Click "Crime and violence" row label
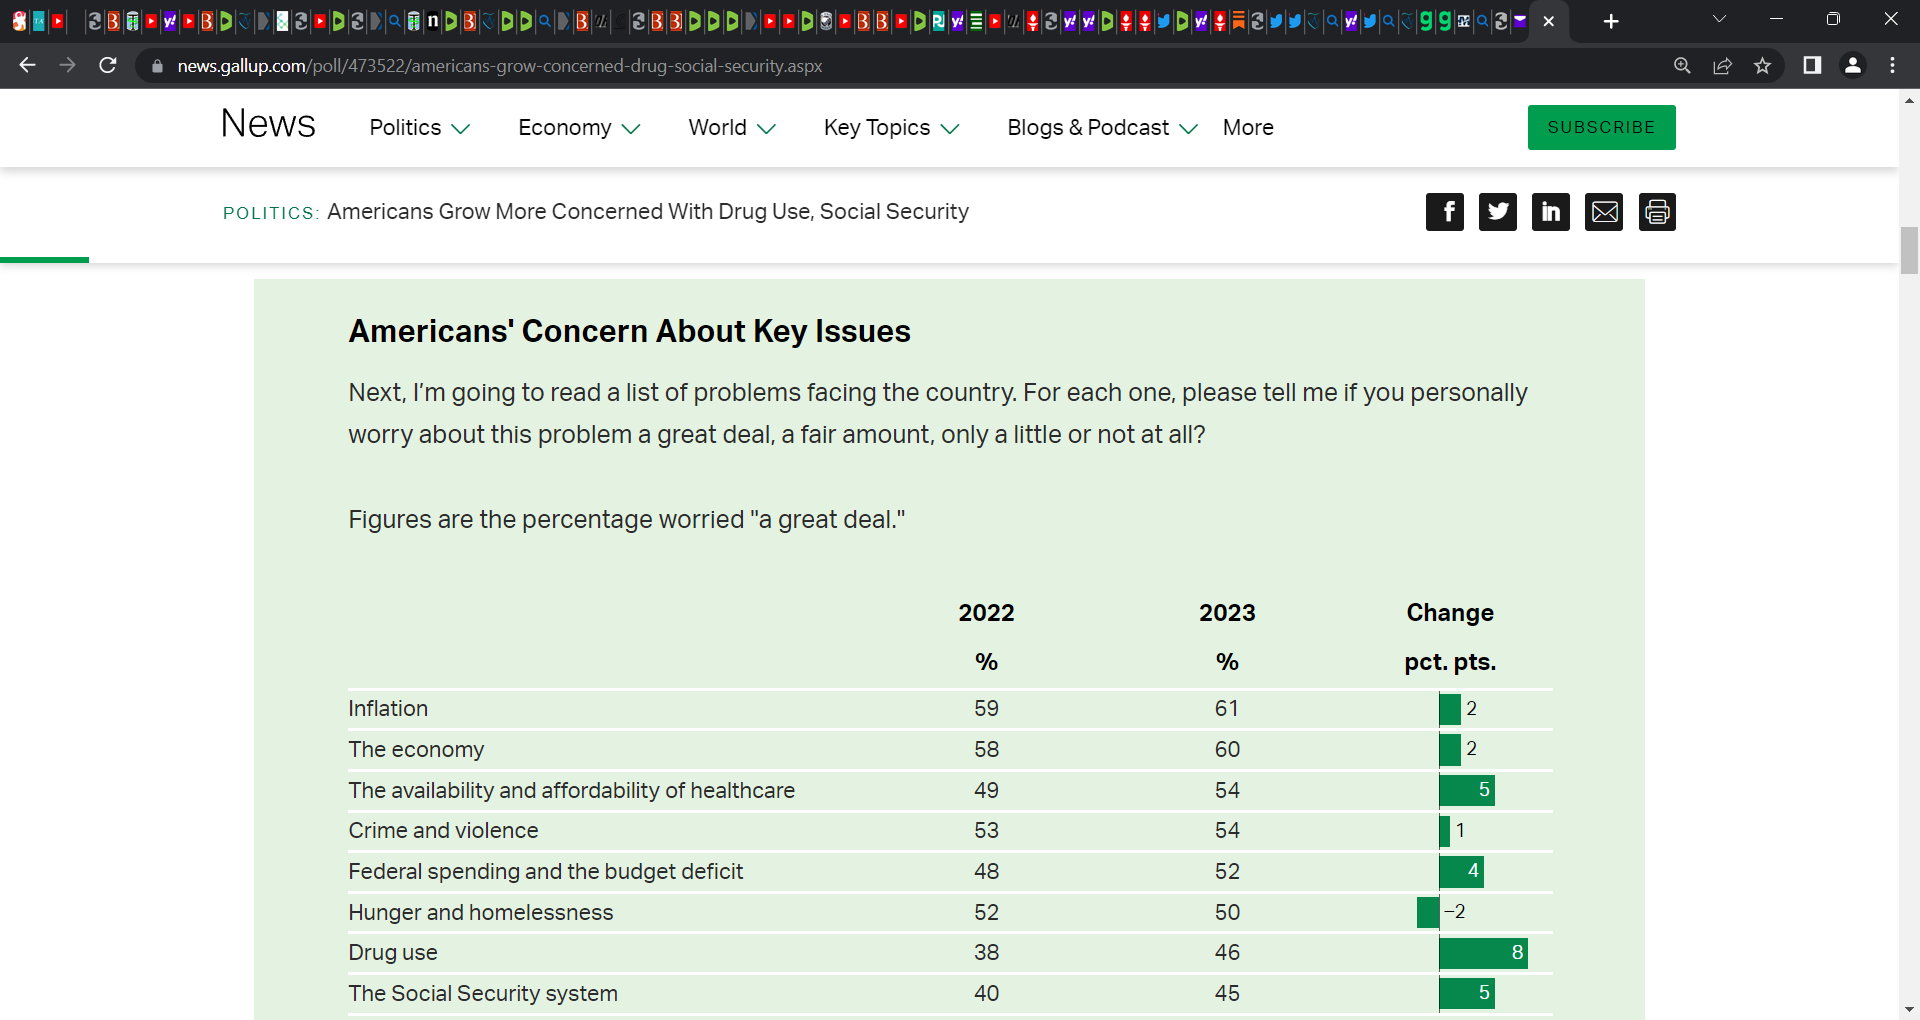Viewport: 1920px width, 1020px height. pos(443,830)
